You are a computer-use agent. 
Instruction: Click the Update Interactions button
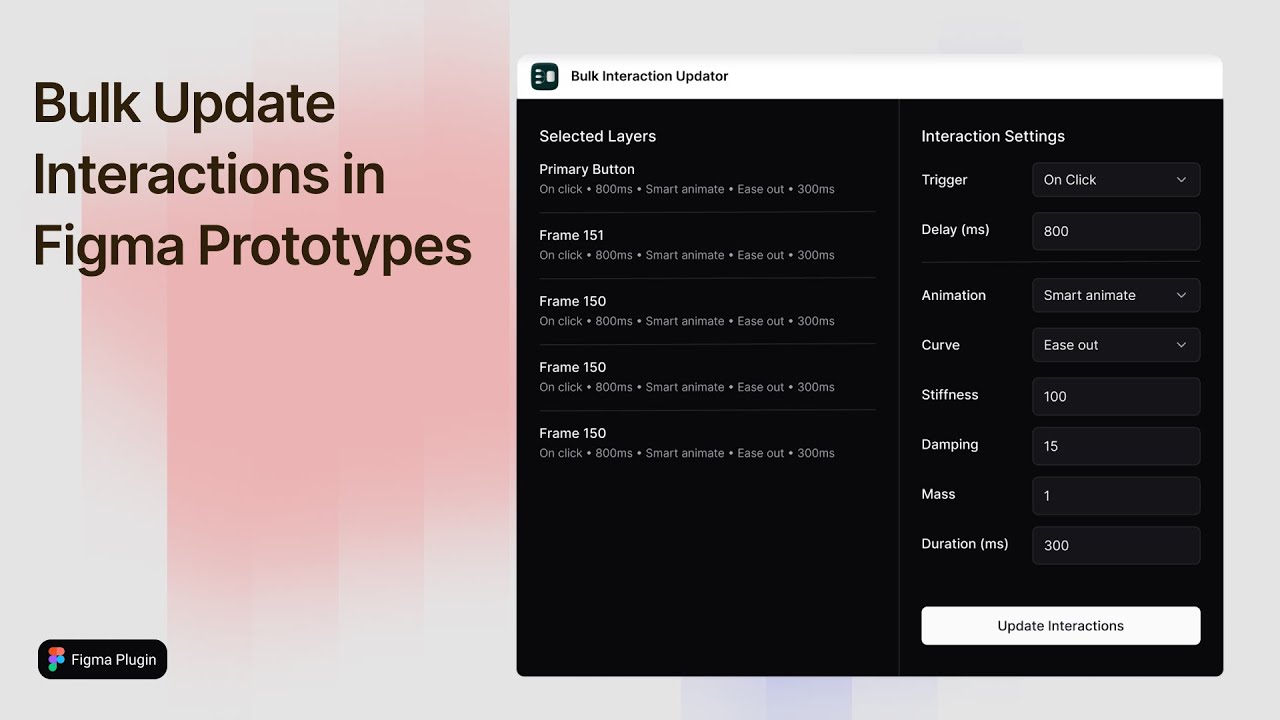coord(1061,626)
